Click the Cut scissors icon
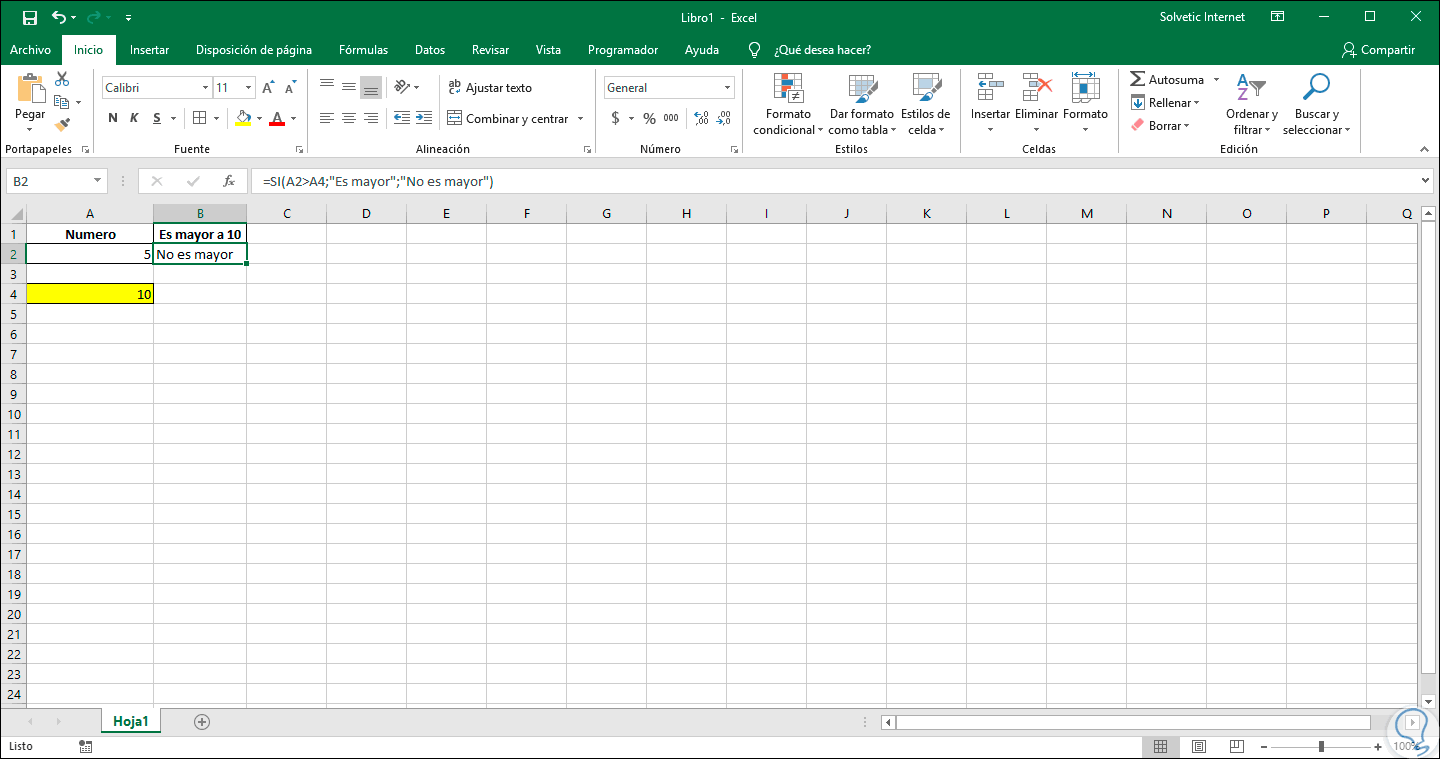The image size is (1440, 759). pos(62,79)
